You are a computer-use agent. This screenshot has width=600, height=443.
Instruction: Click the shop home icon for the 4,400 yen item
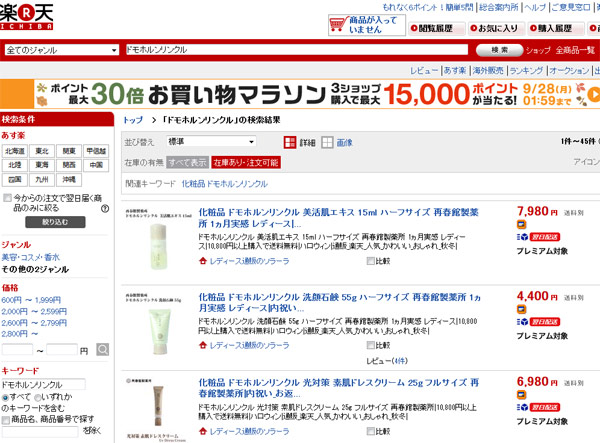(x=203, y=345)
